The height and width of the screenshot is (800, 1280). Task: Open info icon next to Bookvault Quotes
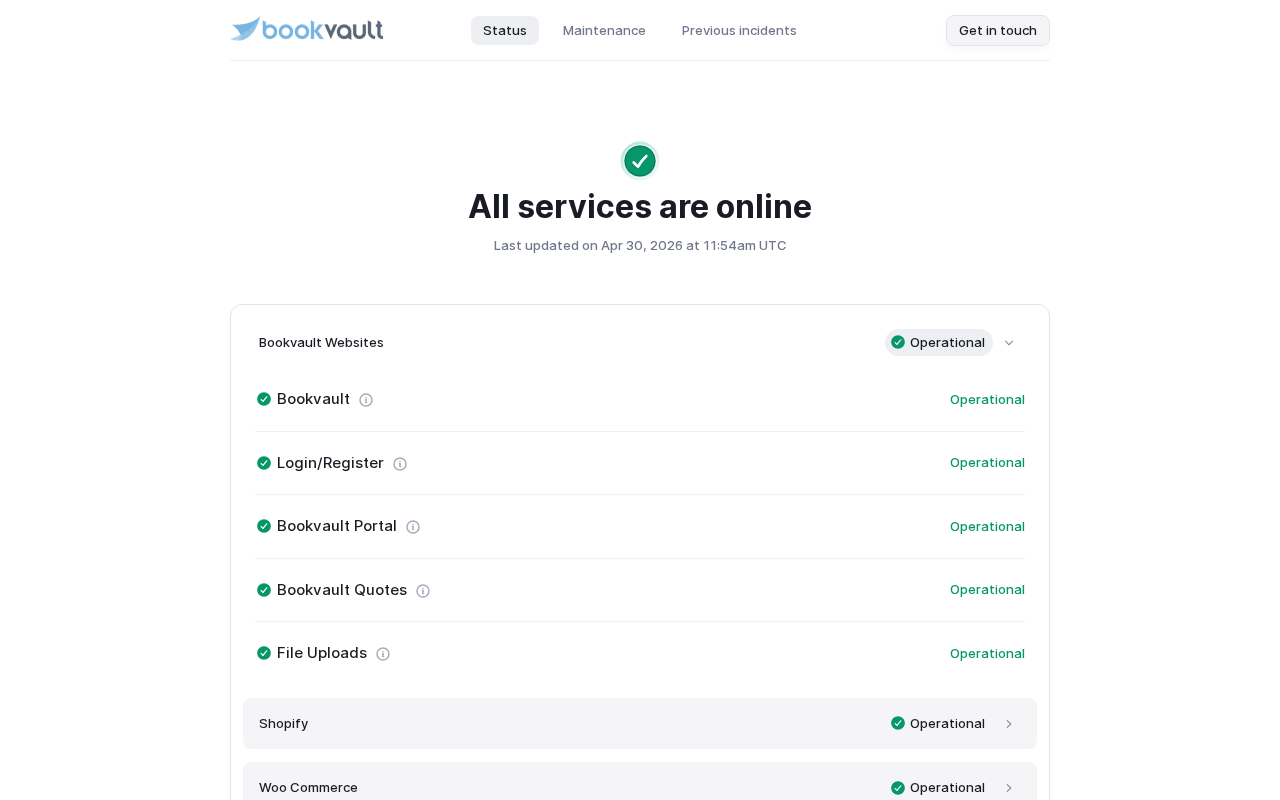click(x=423, y=591)
